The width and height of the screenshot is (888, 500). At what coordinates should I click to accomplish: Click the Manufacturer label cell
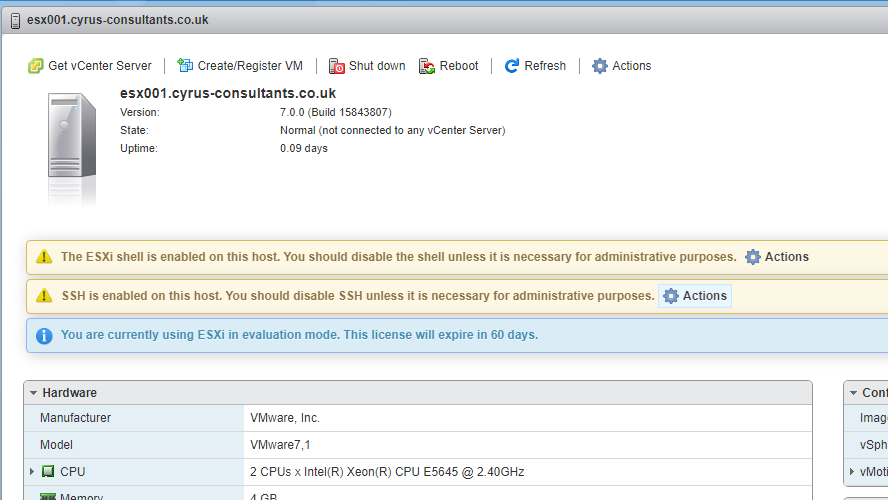(x=134, y=418)
